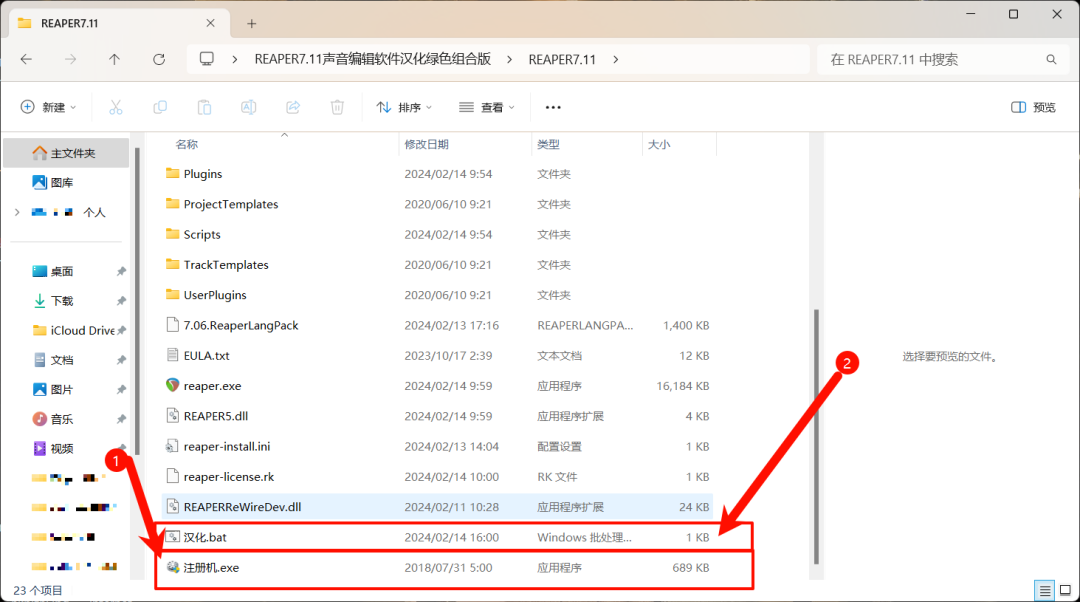
Task: Select the reaper.exe application icon
Action: point(173,385)
